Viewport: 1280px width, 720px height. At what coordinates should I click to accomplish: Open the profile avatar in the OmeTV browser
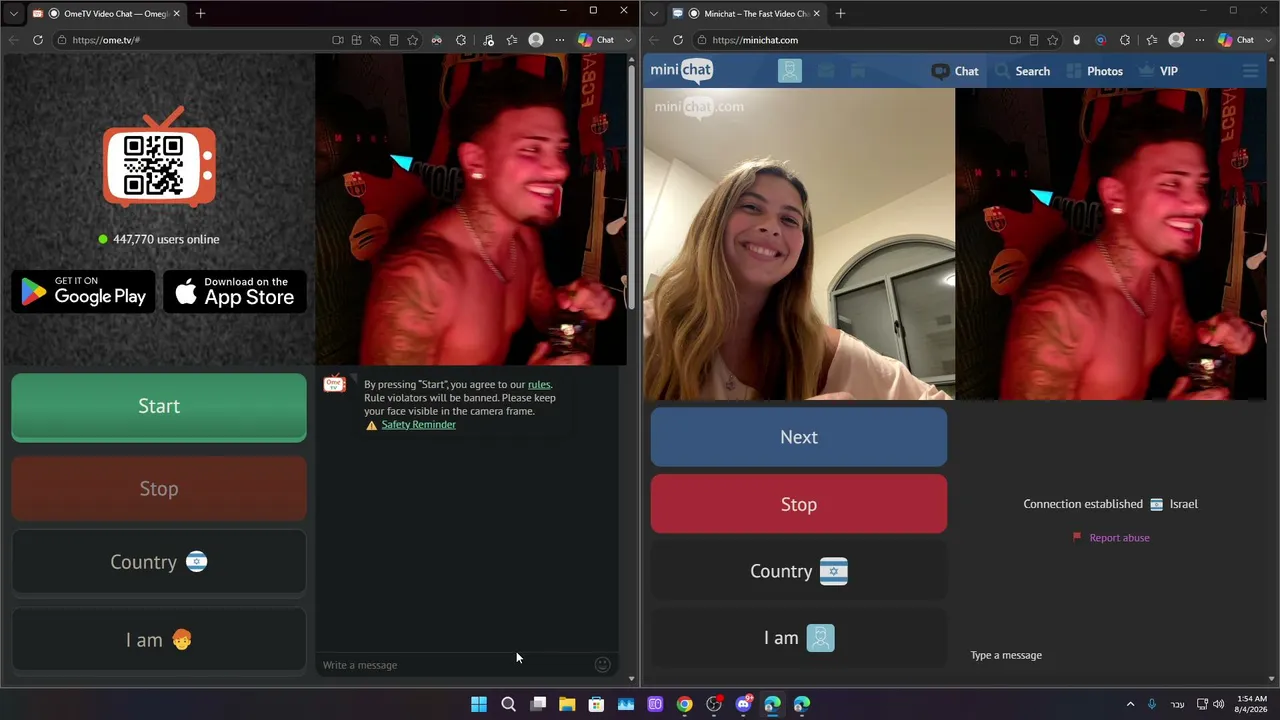tap(536, 40)
